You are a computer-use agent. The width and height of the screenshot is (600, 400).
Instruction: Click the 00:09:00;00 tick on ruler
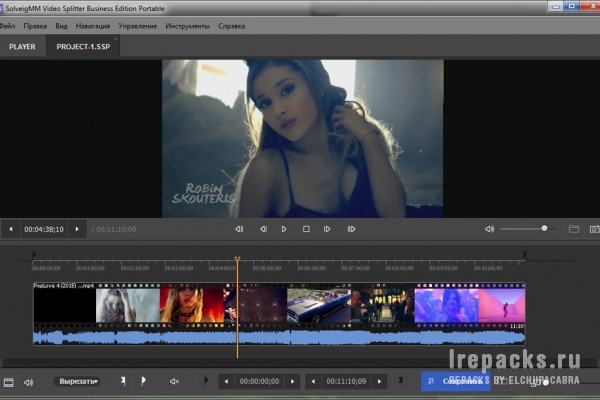pyautogui.click(x=444, y=268)
